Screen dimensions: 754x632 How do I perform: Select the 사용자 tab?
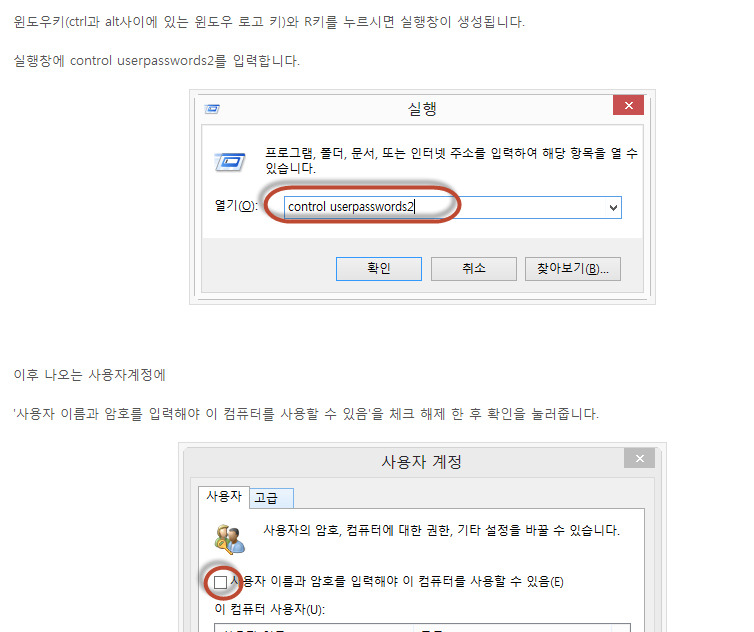pyautogui.click(x=224, y=496)
